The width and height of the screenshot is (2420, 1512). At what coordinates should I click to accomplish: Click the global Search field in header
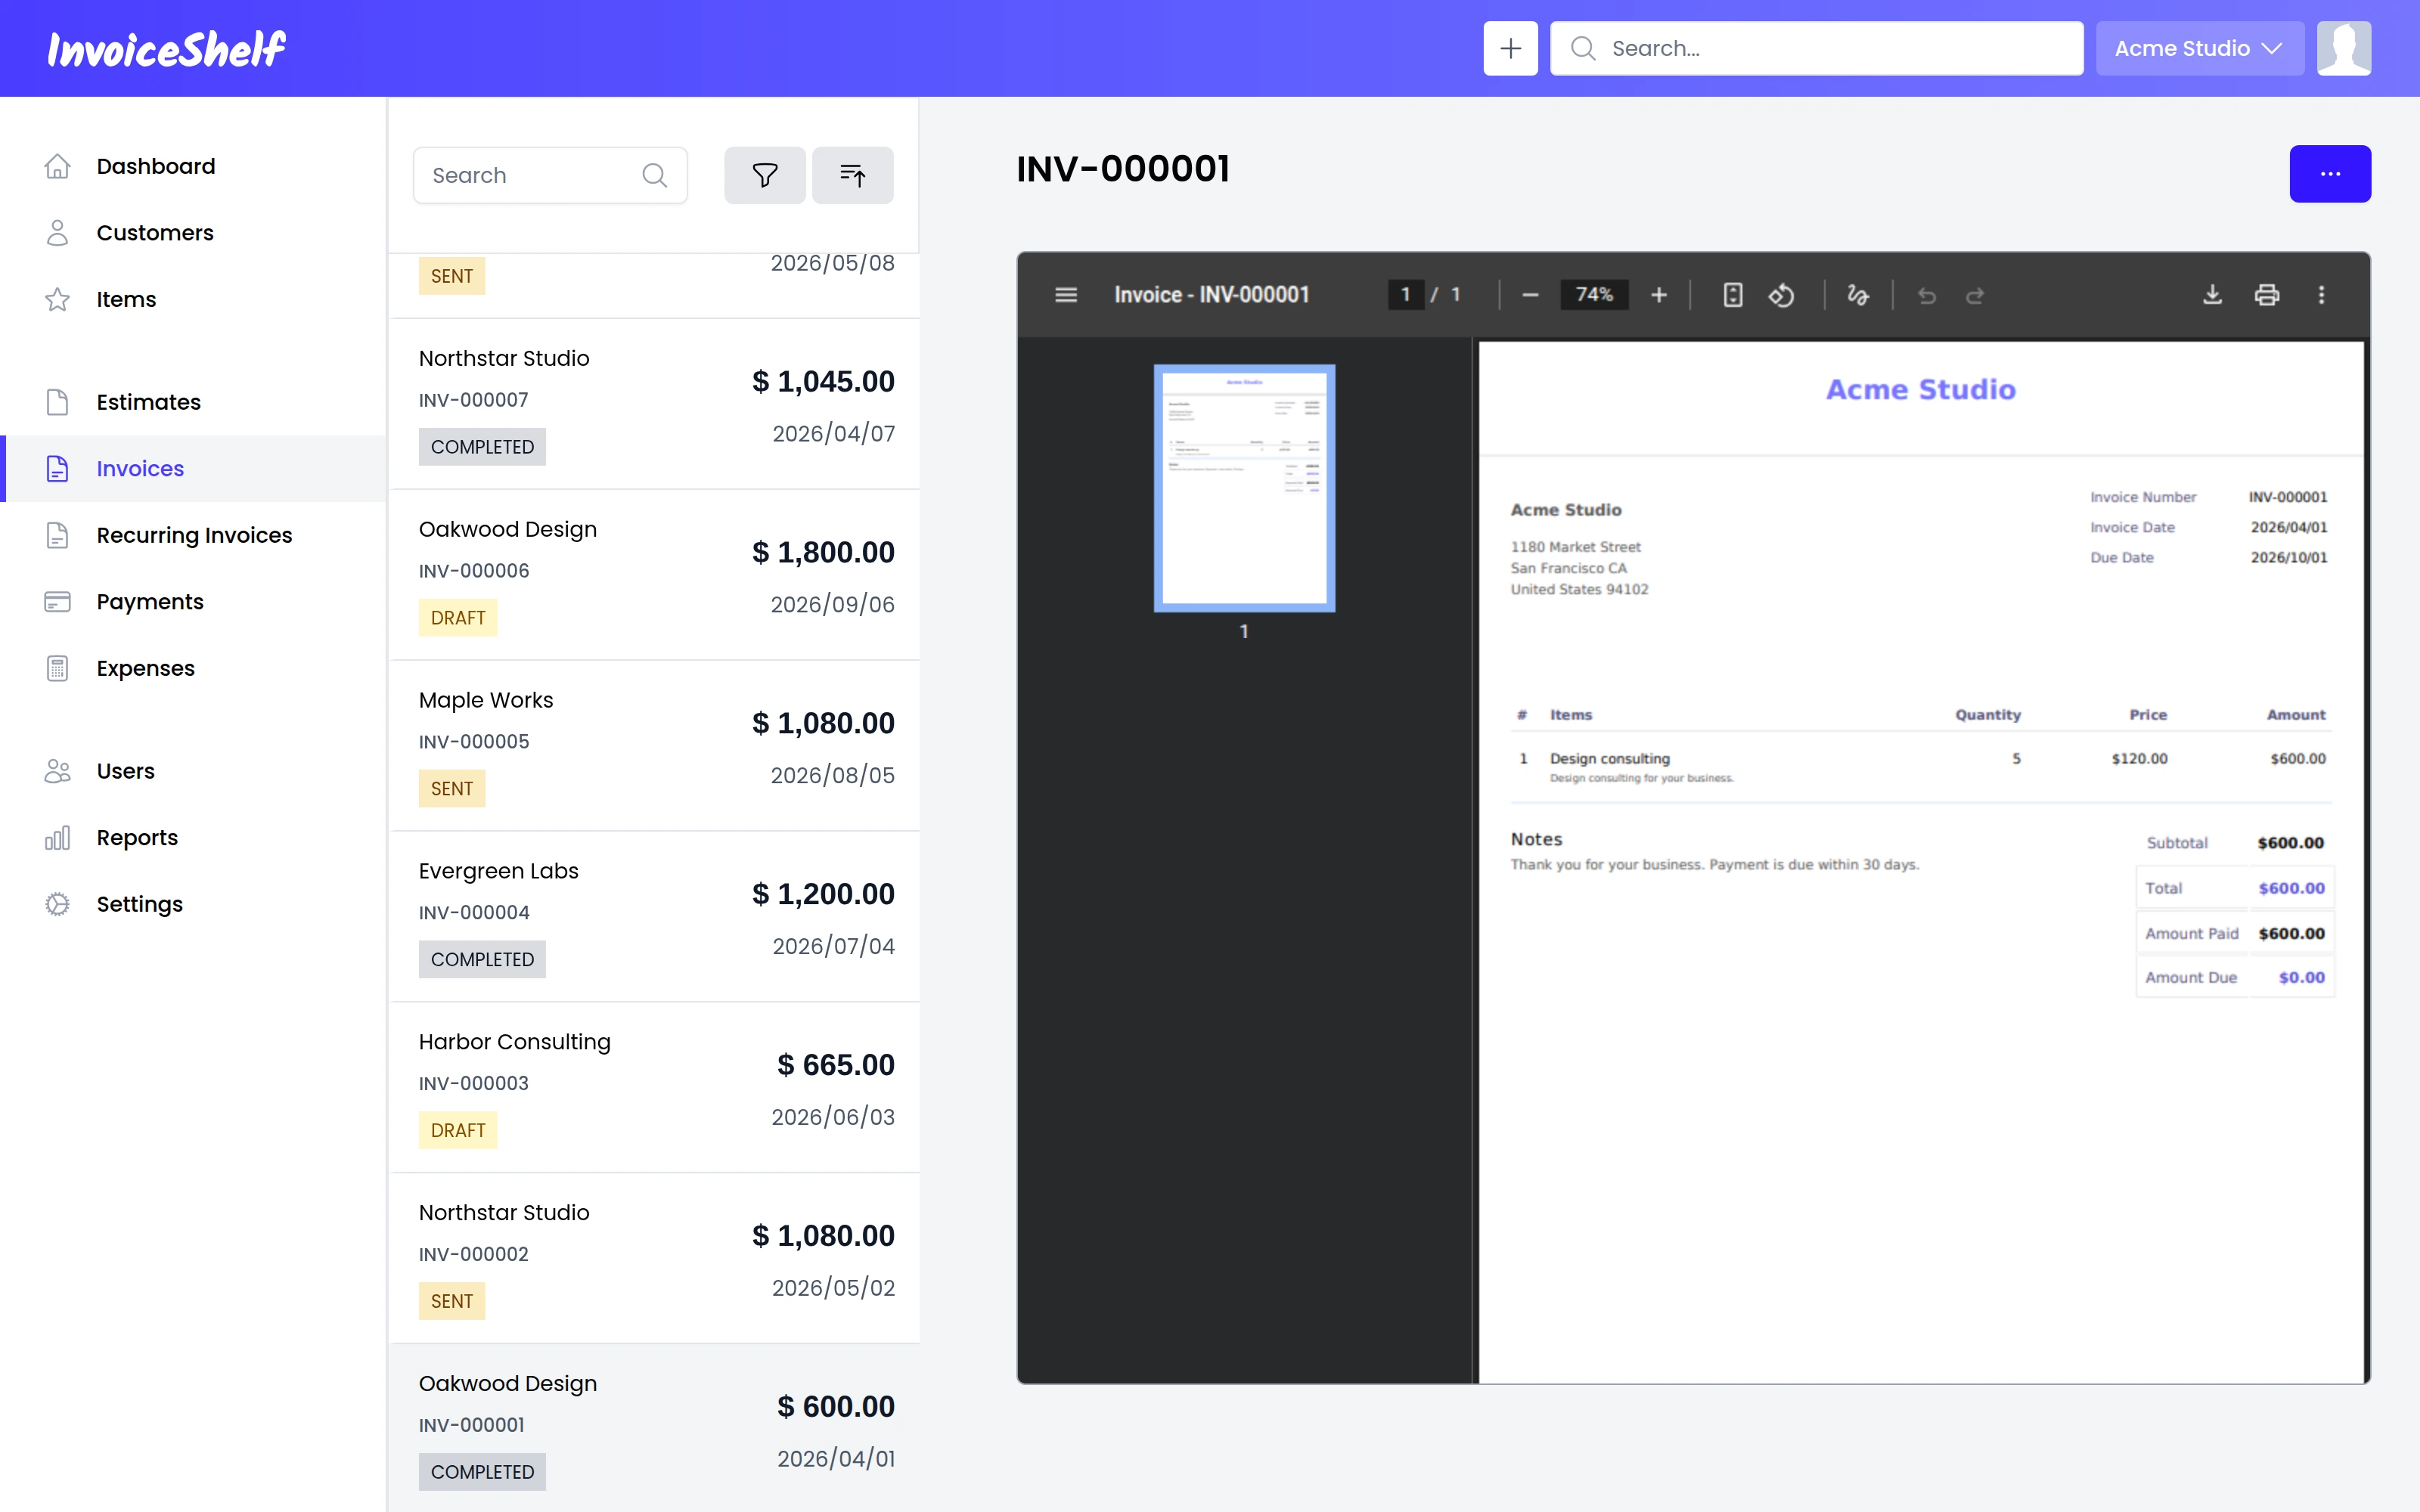[x=1816, y=48]
